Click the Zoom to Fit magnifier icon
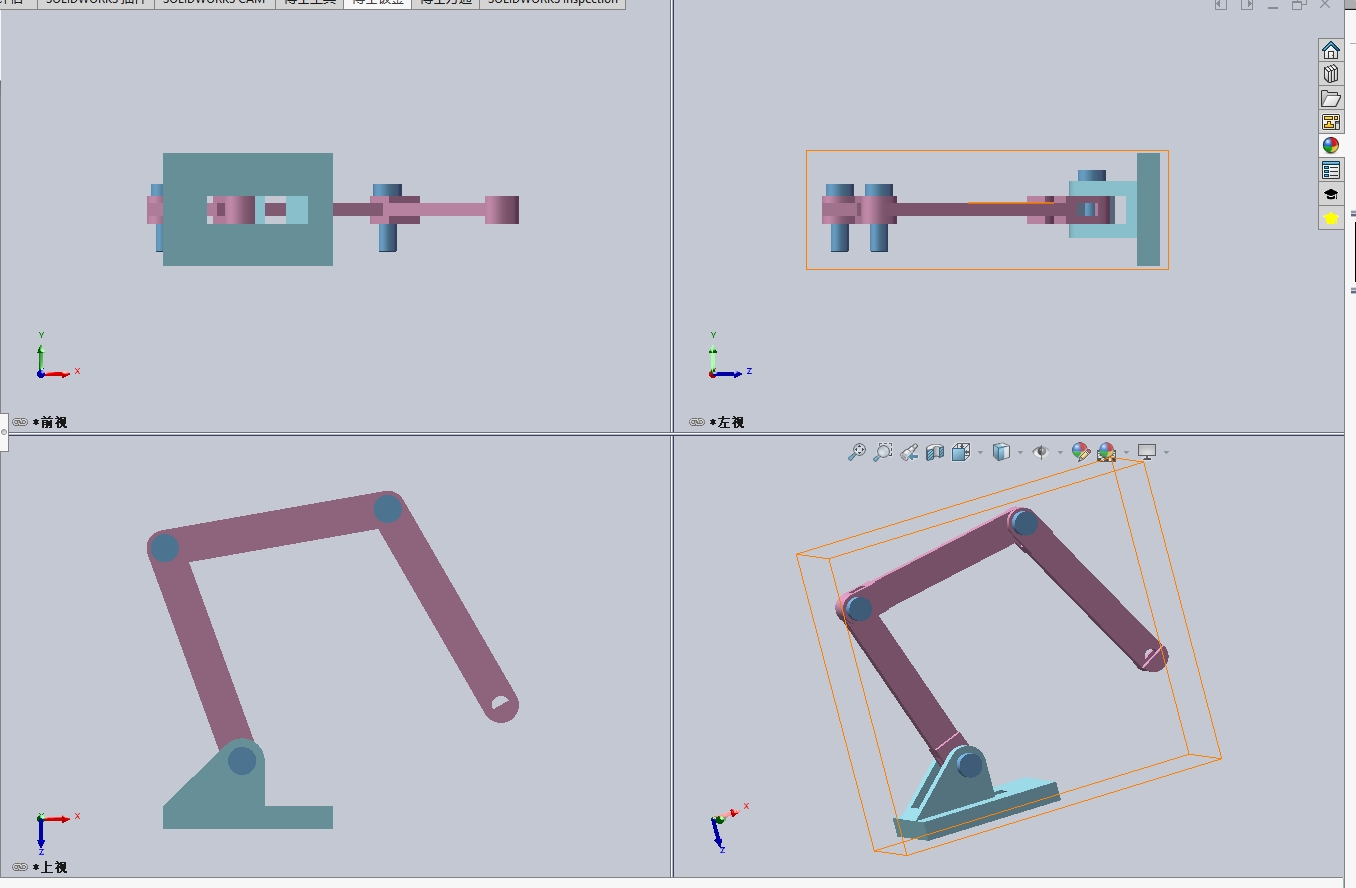The height and width of the screenshot is (888, 1356). (857, 452)
